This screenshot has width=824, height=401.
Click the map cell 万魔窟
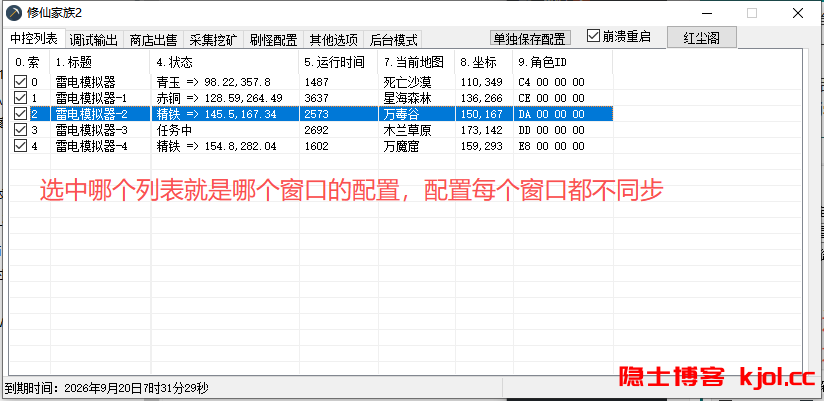coord(401,146)
